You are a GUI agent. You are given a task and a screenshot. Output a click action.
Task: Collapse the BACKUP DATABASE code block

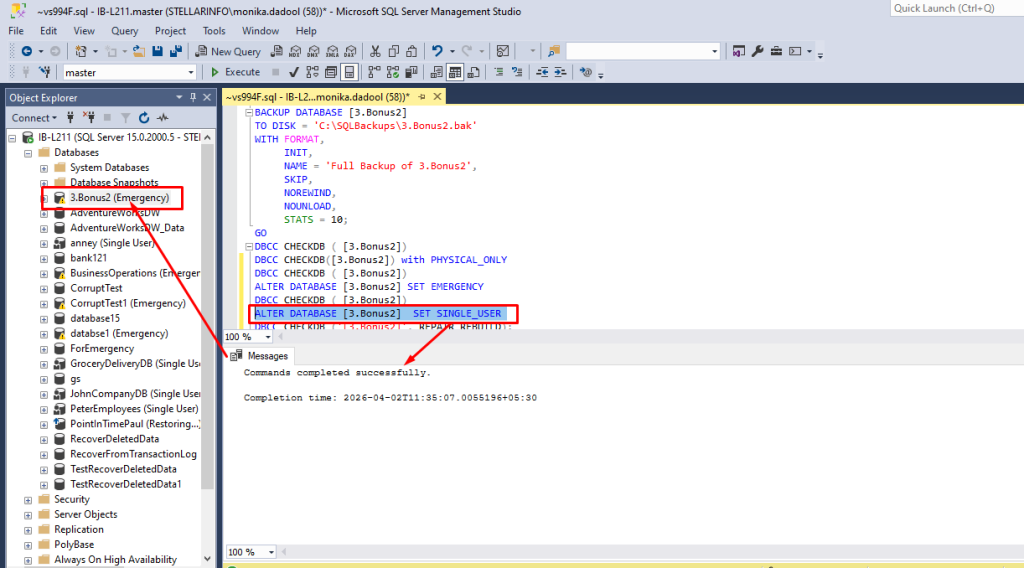(x=249, y=112)
